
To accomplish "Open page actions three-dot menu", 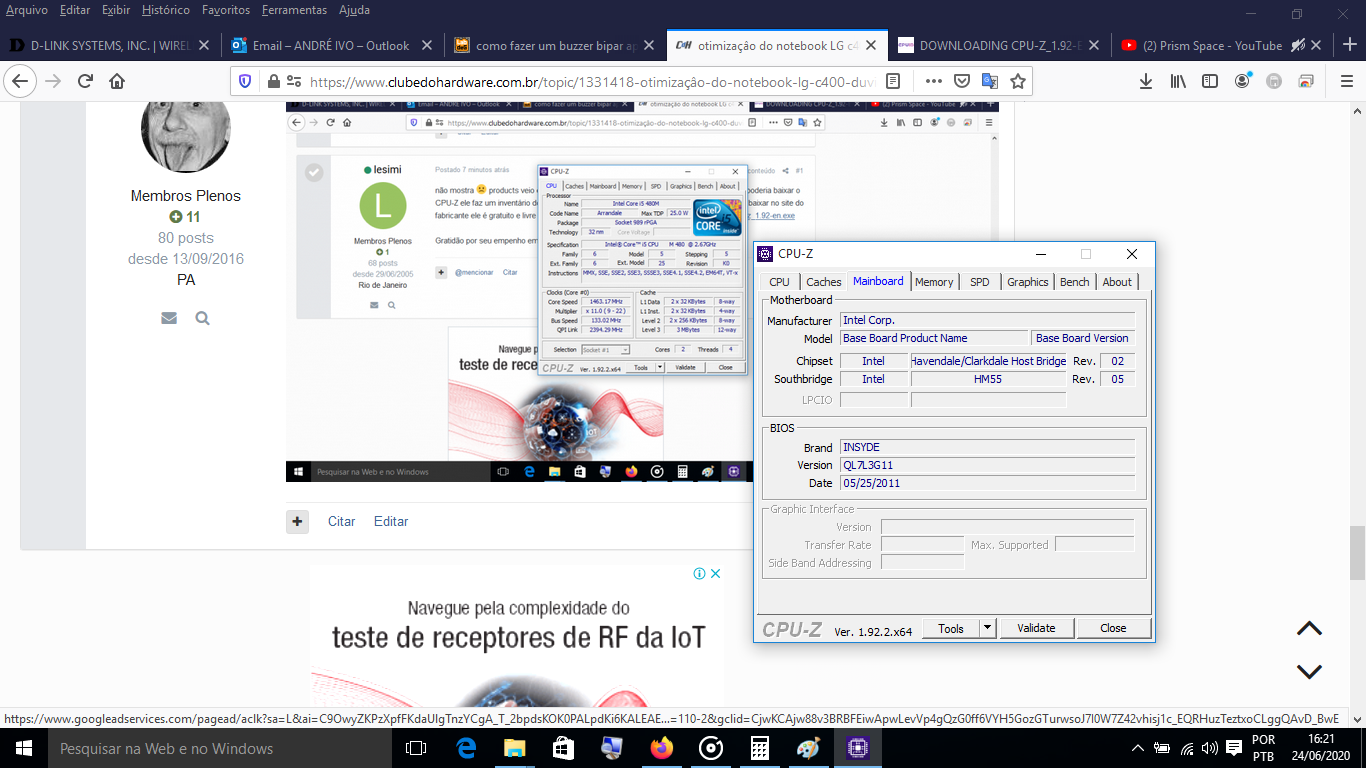I will pos(933,81).
